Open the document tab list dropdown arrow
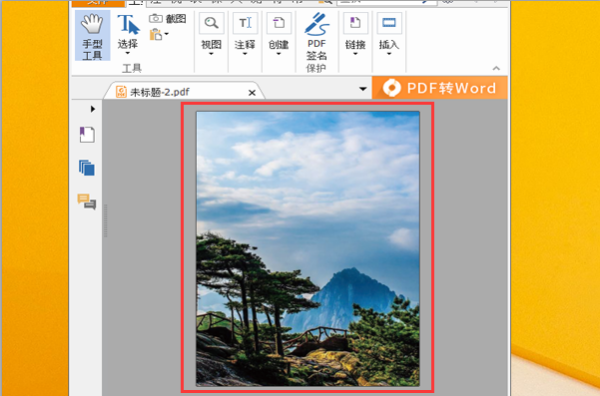The width and height of the screenshot is (600, 396). (363, 89)
